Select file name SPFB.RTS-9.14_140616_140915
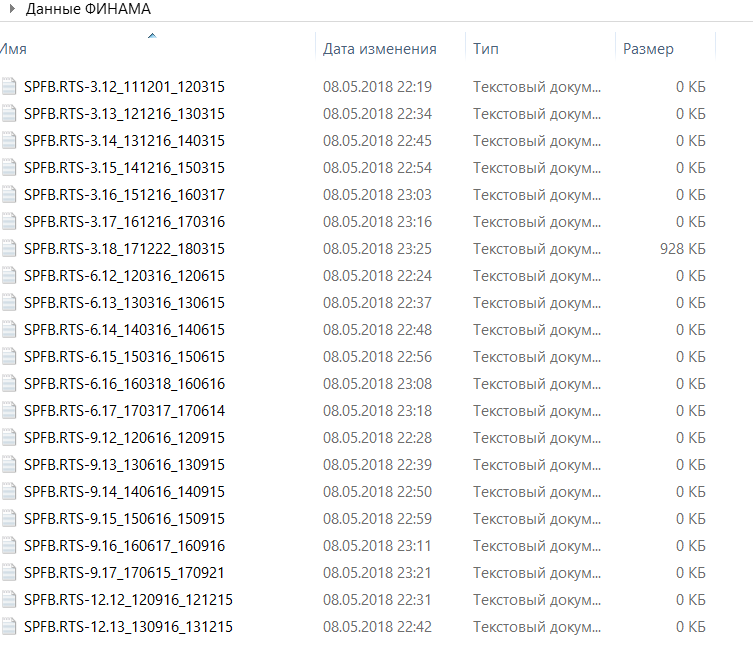Screen dimensions: 753x654 click(124, 492)
